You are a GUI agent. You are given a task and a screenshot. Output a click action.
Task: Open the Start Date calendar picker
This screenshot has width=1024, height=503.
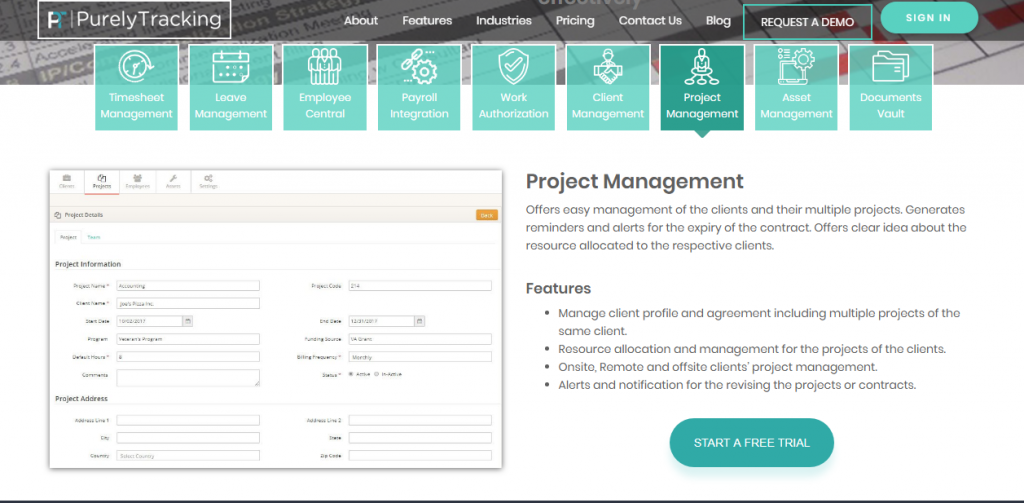tap(188, 321)
